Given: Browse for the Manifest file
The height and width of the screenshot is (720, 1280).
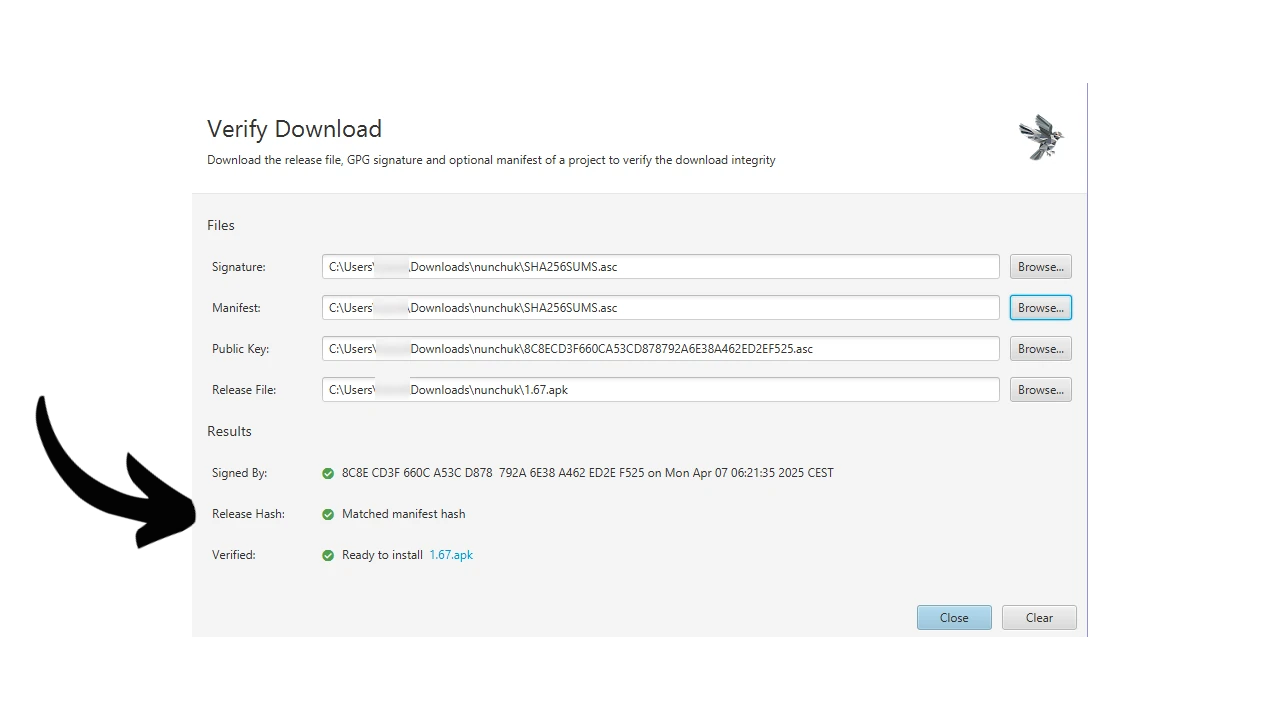Looking at the screenshot, I should tap(1040, 308).
